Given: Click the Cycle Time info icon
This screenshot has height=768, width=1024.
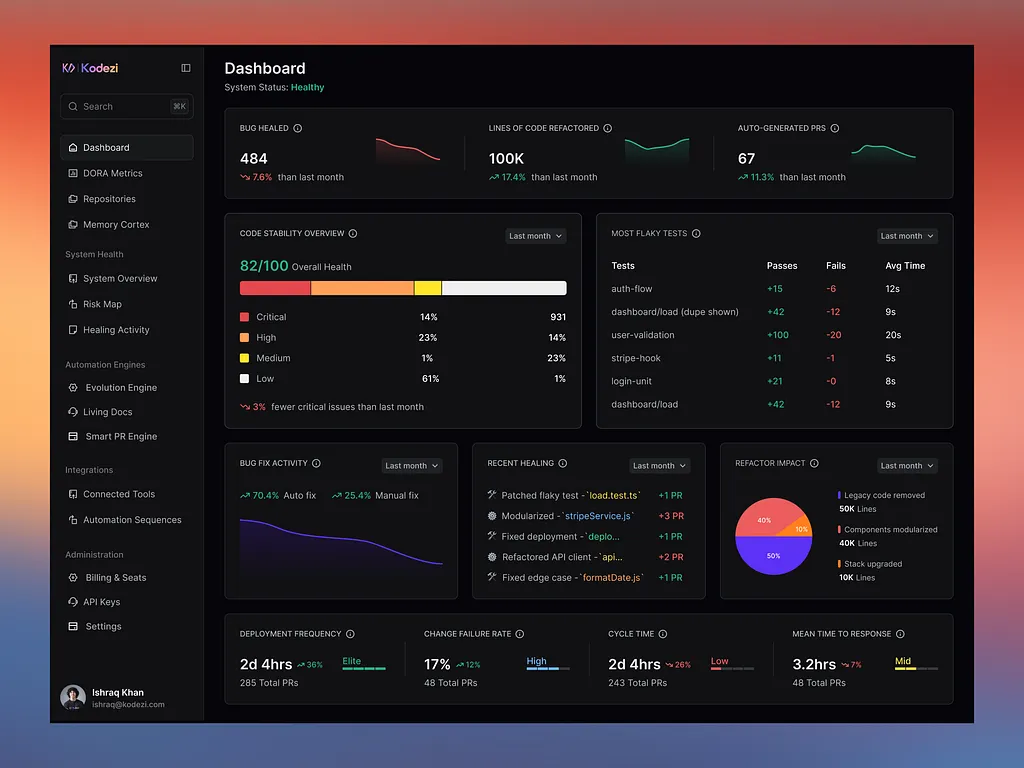Looking at the screenshot, I should point(663,634).
